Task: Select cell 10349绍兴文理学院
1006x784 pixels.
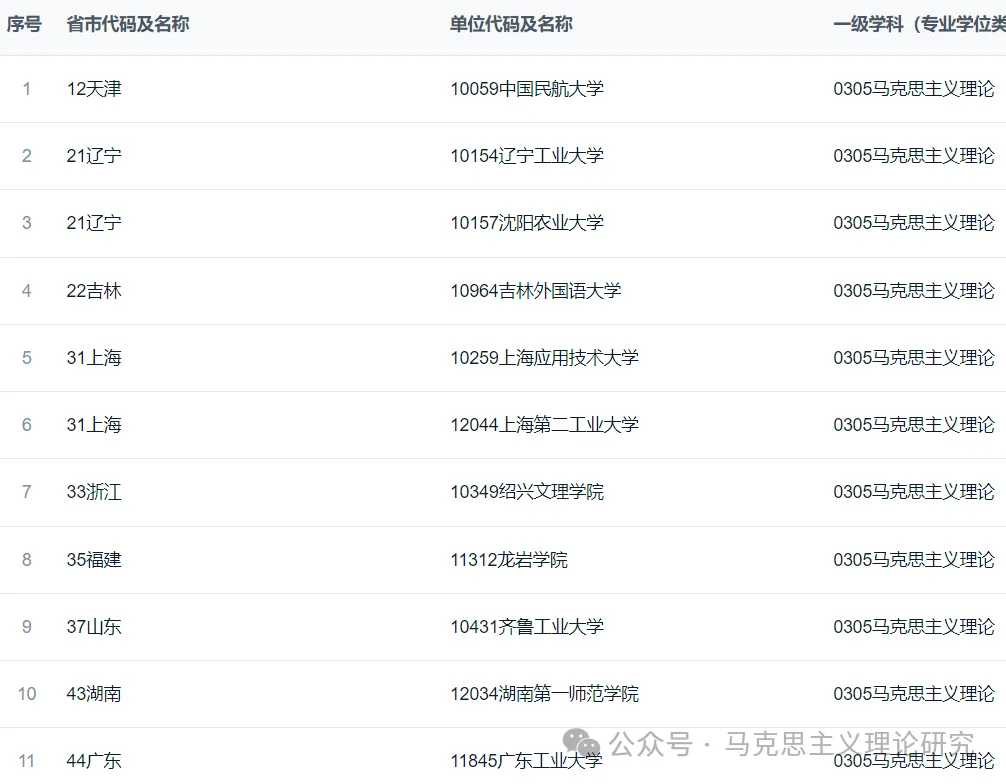Action: coord(527,492)
